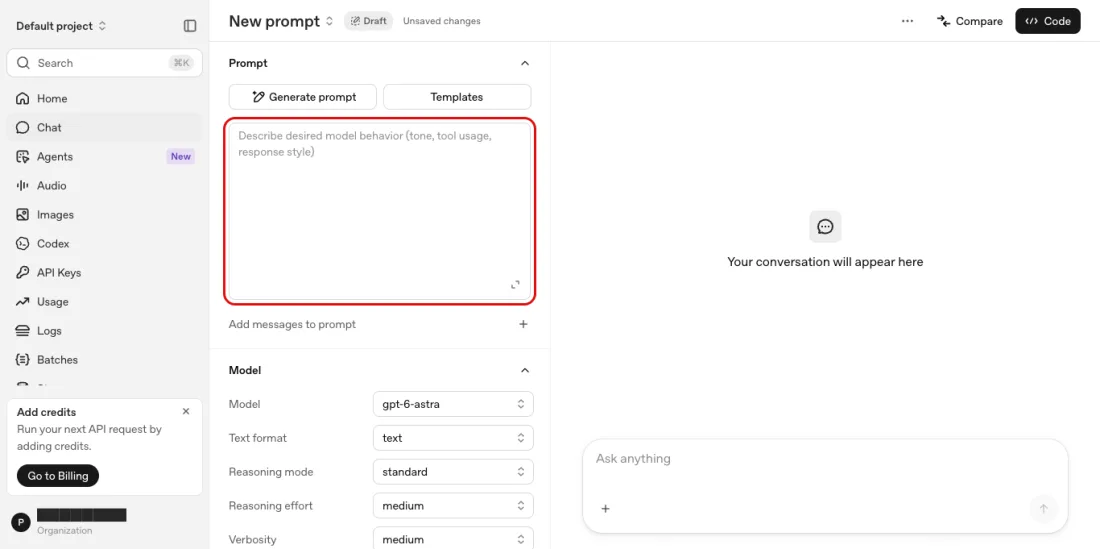Click the Home house icon

tap(22, 99)
